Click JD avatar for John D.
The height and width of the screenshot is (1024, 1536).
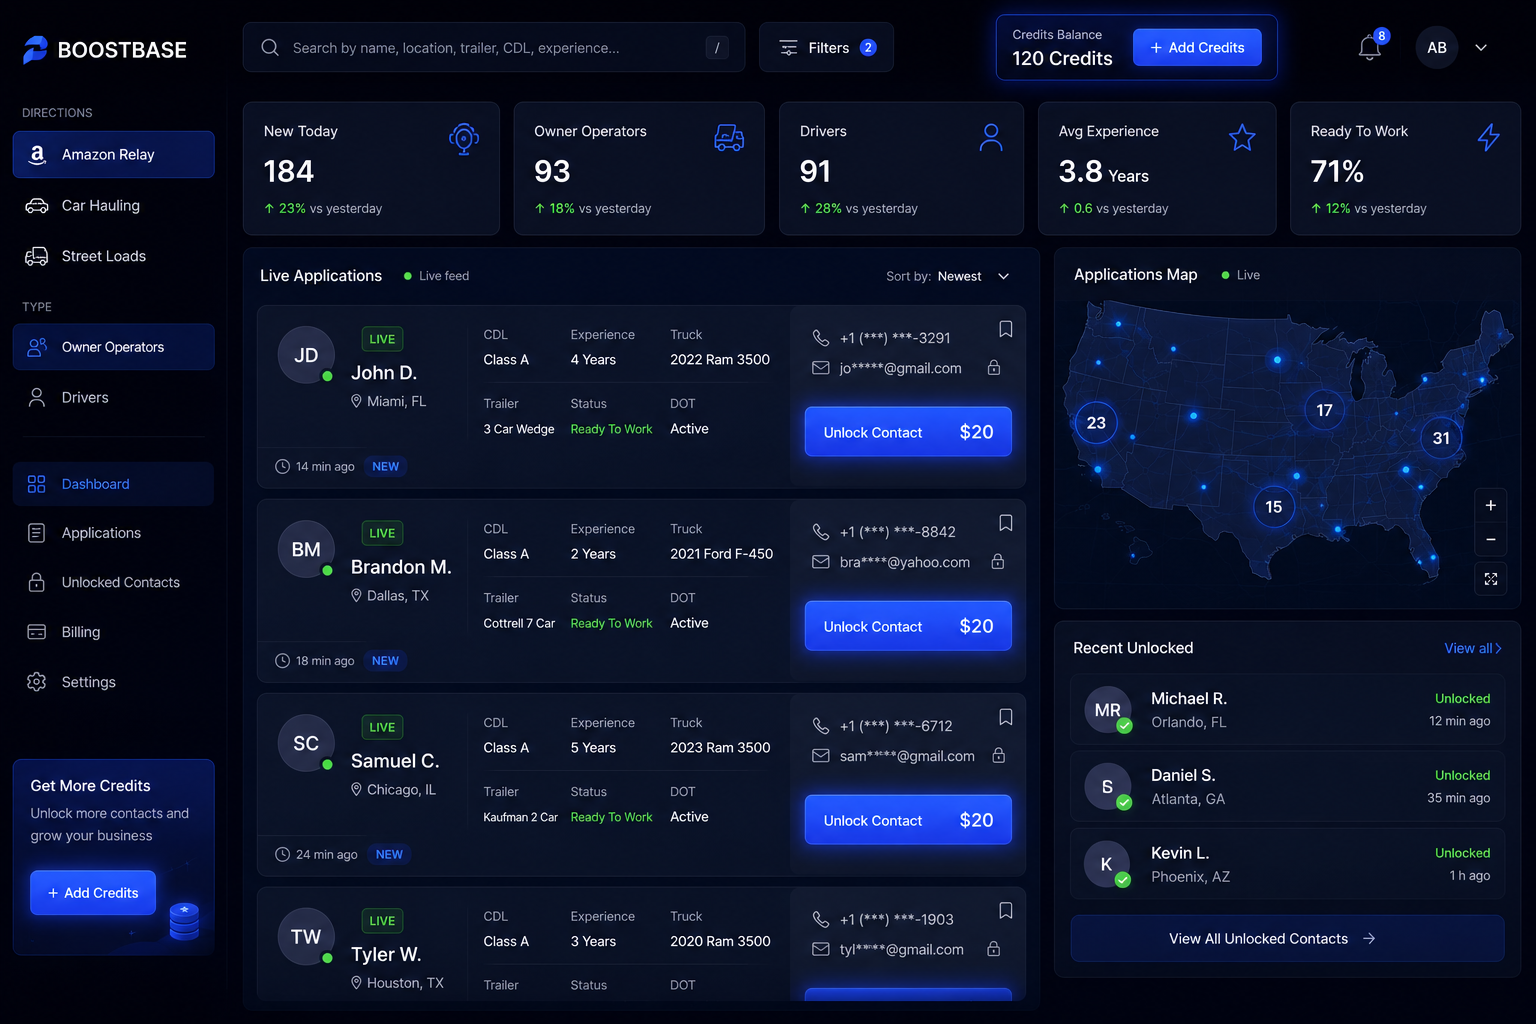[306, 355]
